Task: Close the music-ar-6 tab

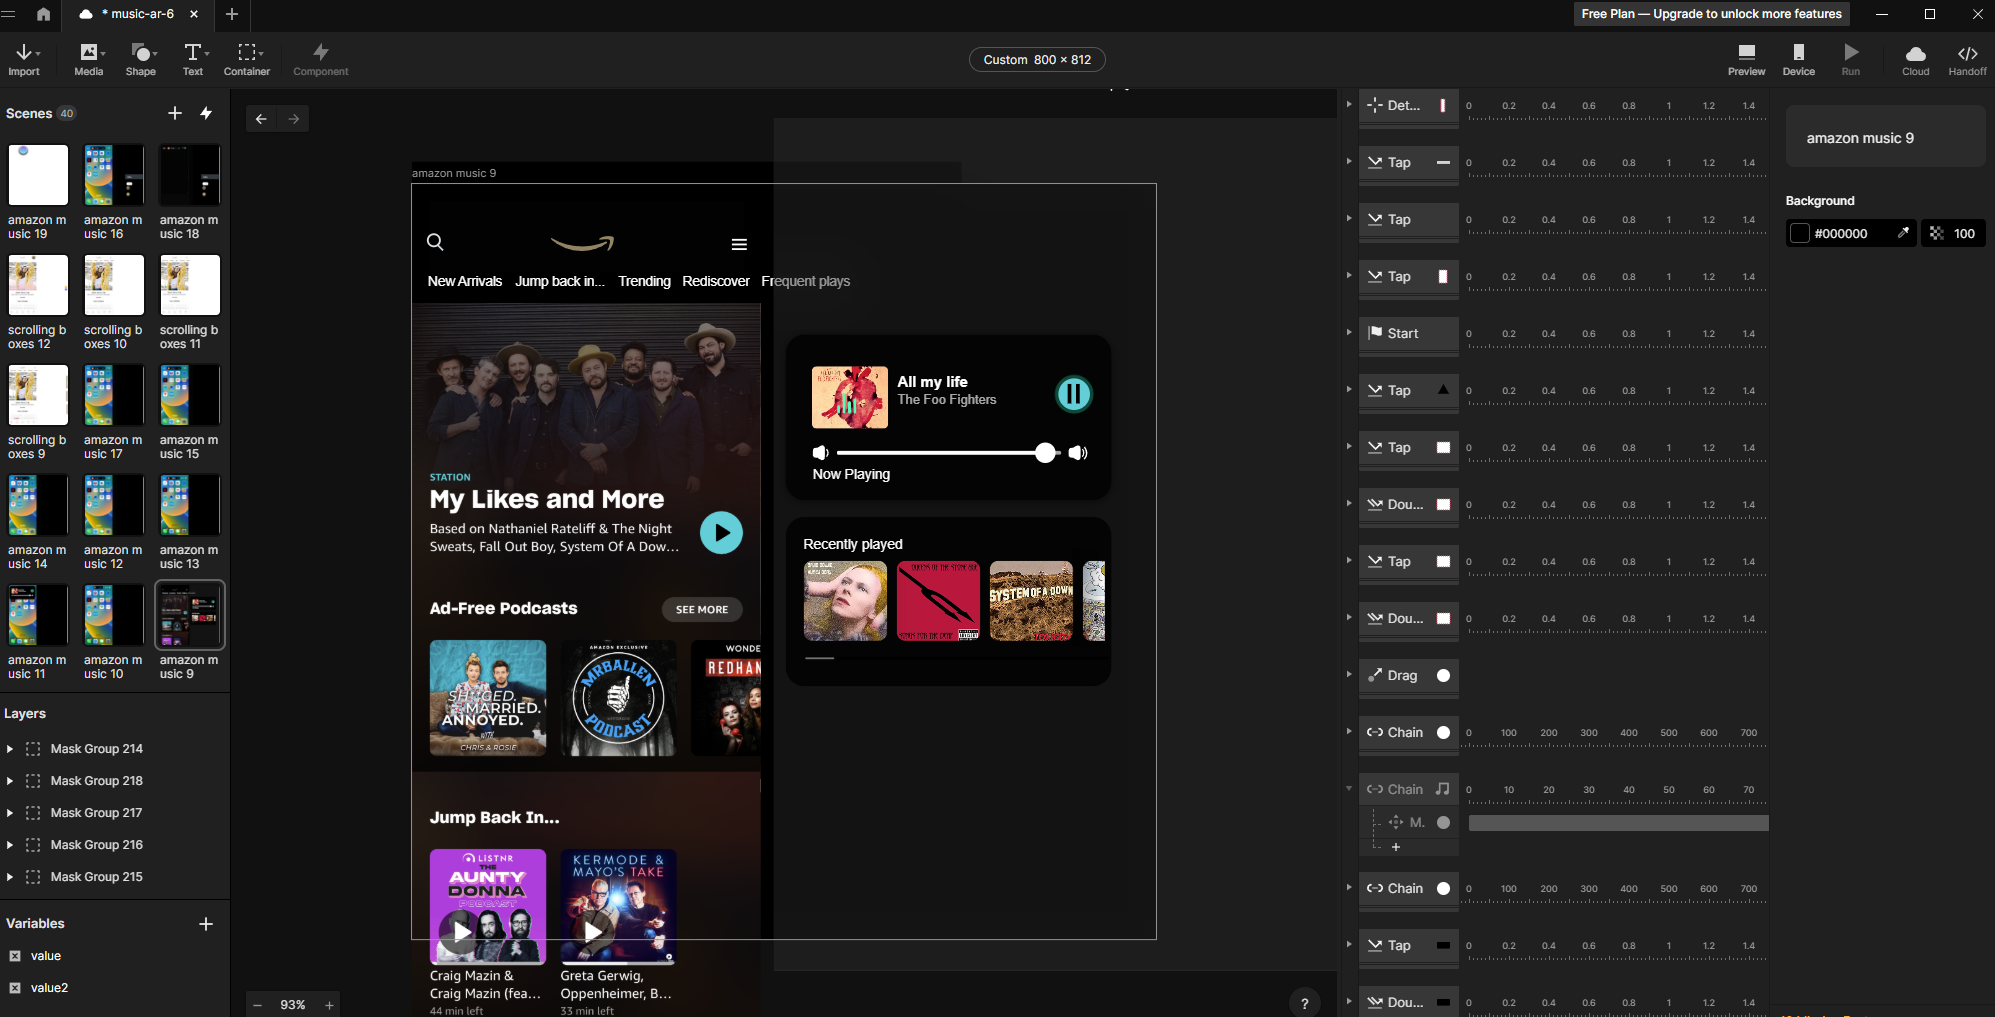Action: pos(194,14)
